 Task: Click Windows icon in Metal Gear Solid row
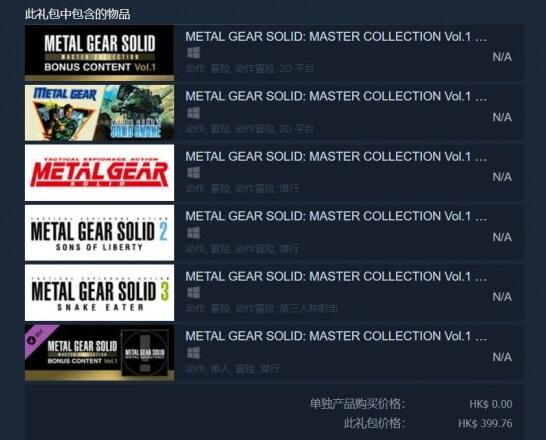(193, 173)
